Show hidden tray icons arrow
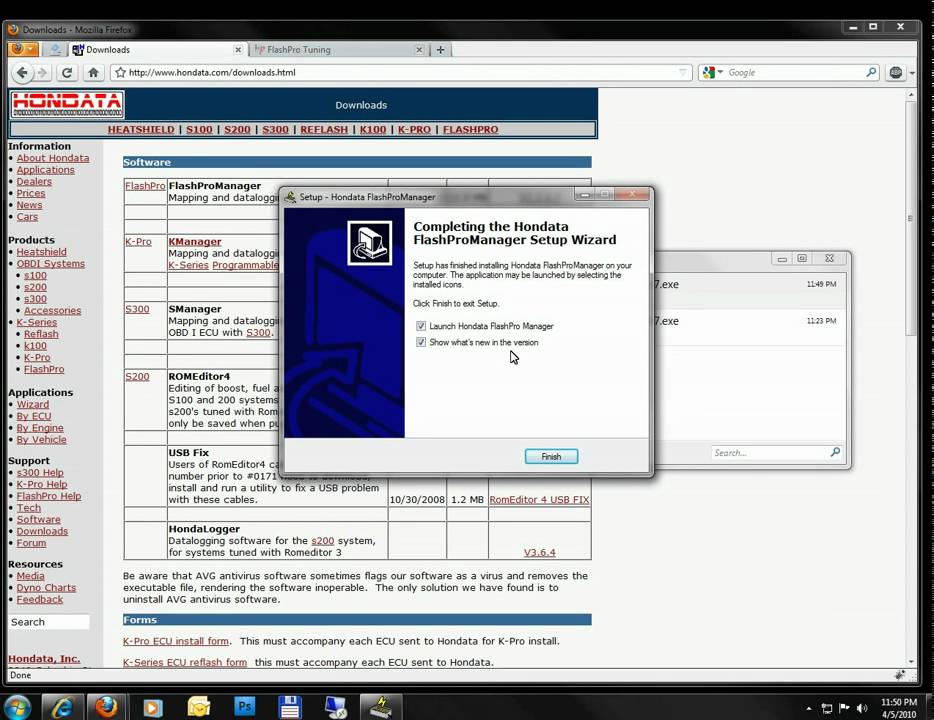934x720 pixels. tap(809, 709)
